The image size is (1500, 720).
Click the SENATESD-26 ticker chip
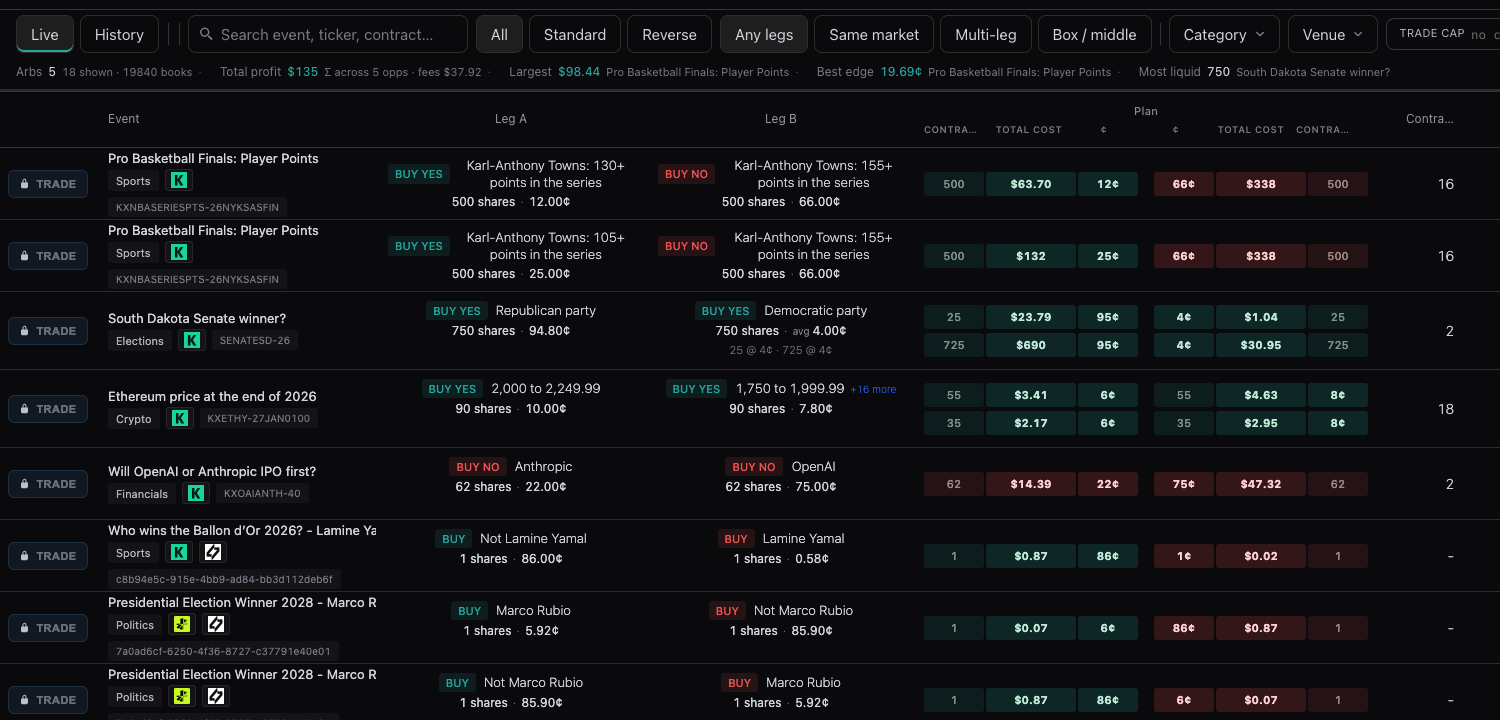click(255, 341)
